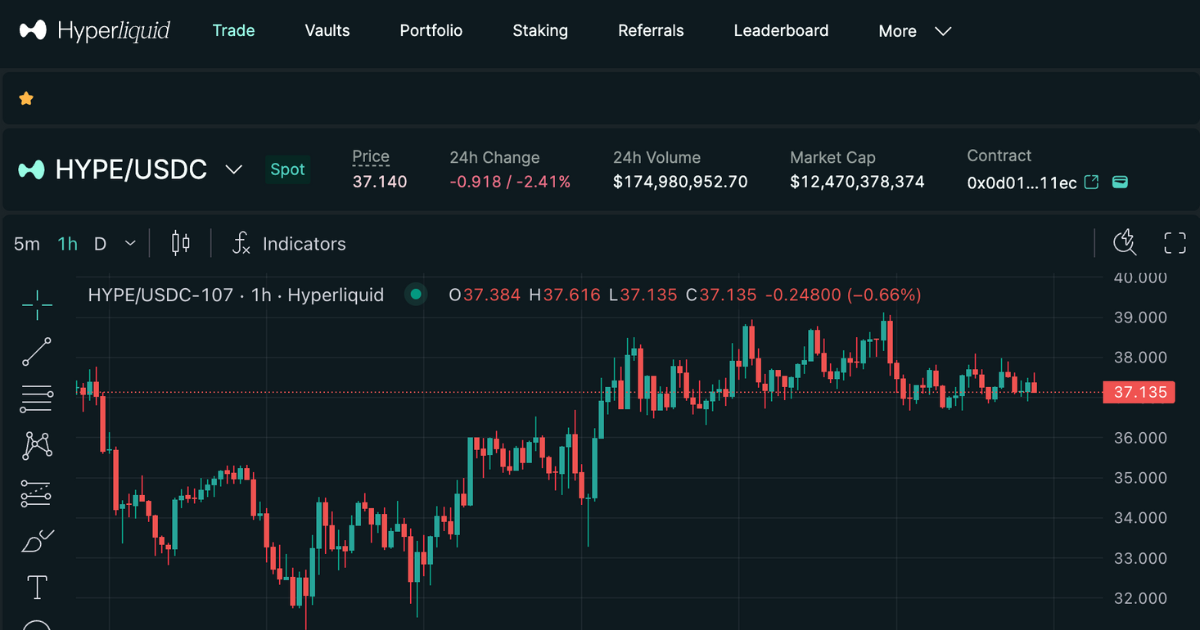The width and height of the screenshot is (1200, 630).
Task: Click the Market Cap label
Action: (833, 157)
